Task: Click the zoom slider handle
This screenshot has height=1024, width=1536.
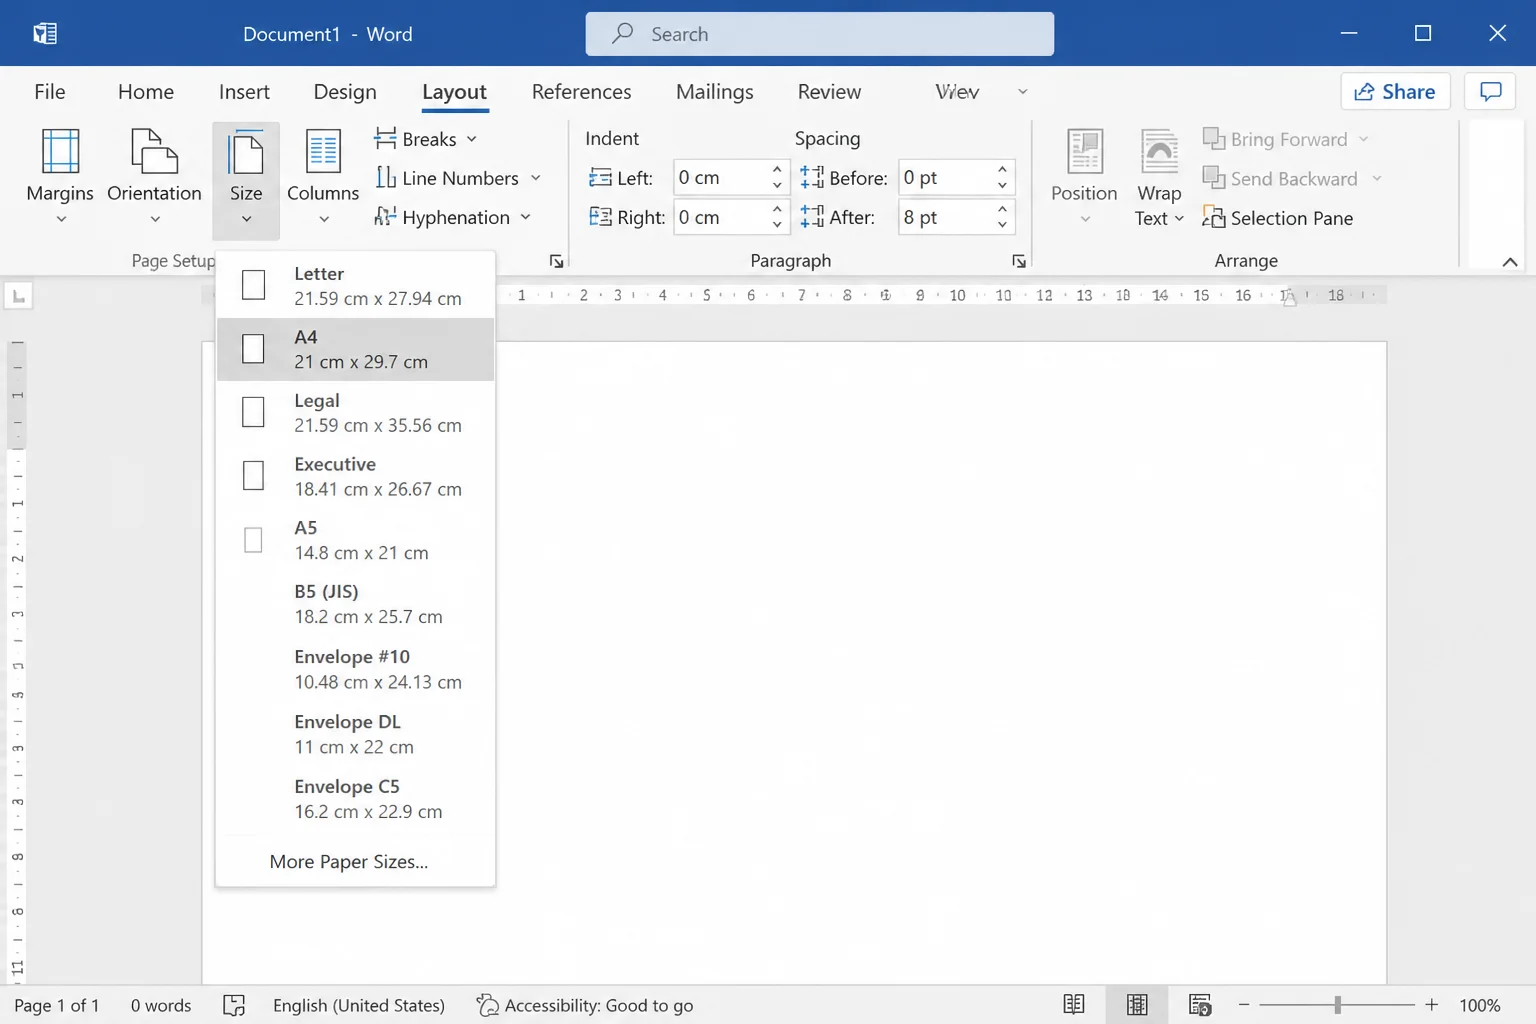Action: (x=1337, y=1005)
